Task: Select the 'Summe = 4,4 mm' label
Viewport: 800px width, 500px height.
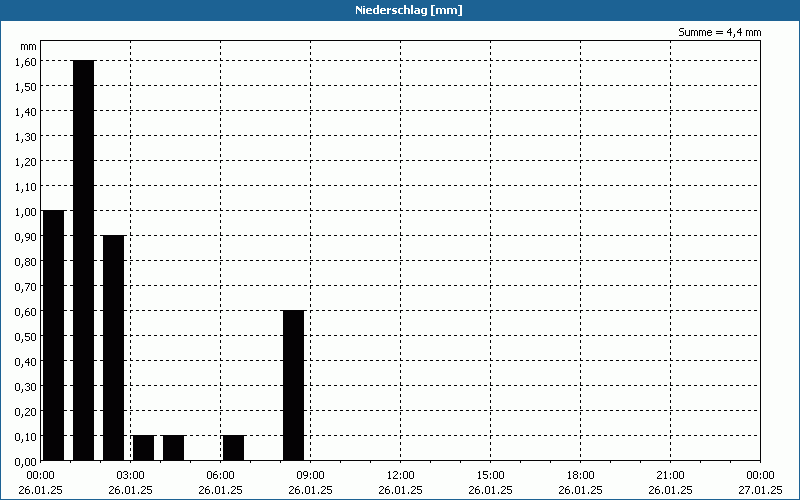Action: (719, 32)
